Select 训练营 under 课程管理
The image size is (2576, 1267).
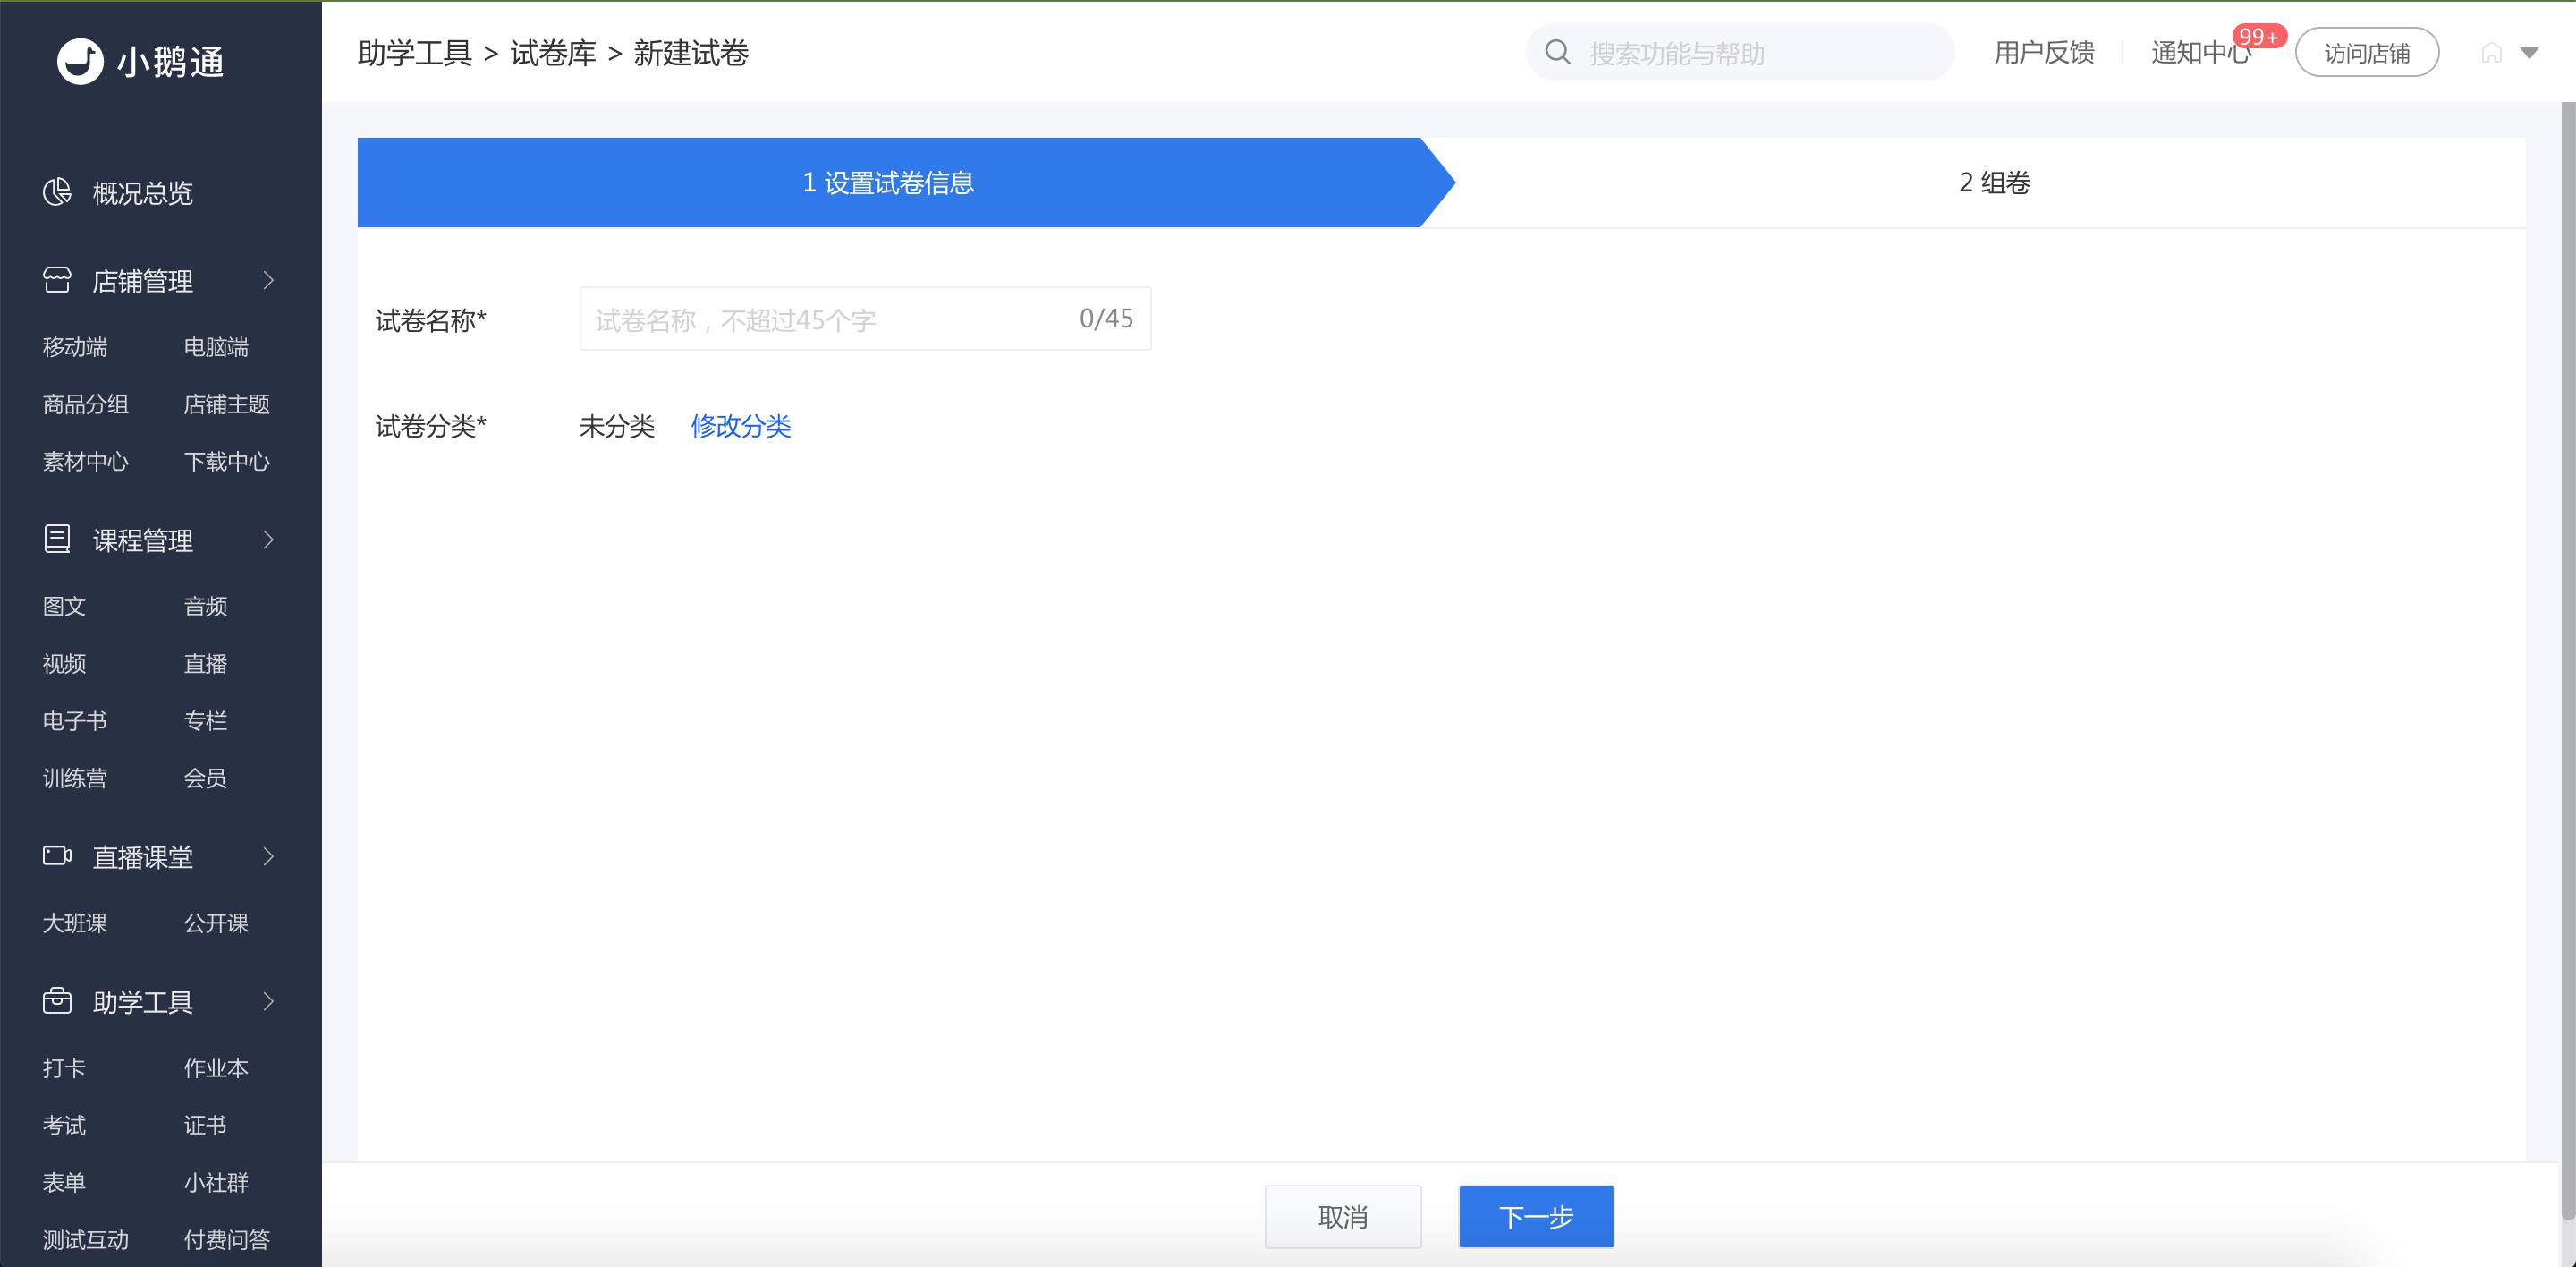(75, 777)
